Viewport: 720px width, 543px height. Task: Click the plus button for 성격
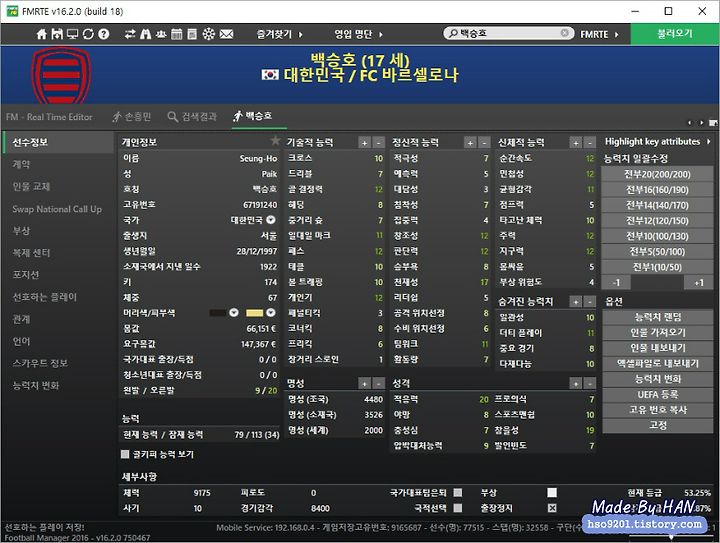pyautogui.click(x=576, y=383)
